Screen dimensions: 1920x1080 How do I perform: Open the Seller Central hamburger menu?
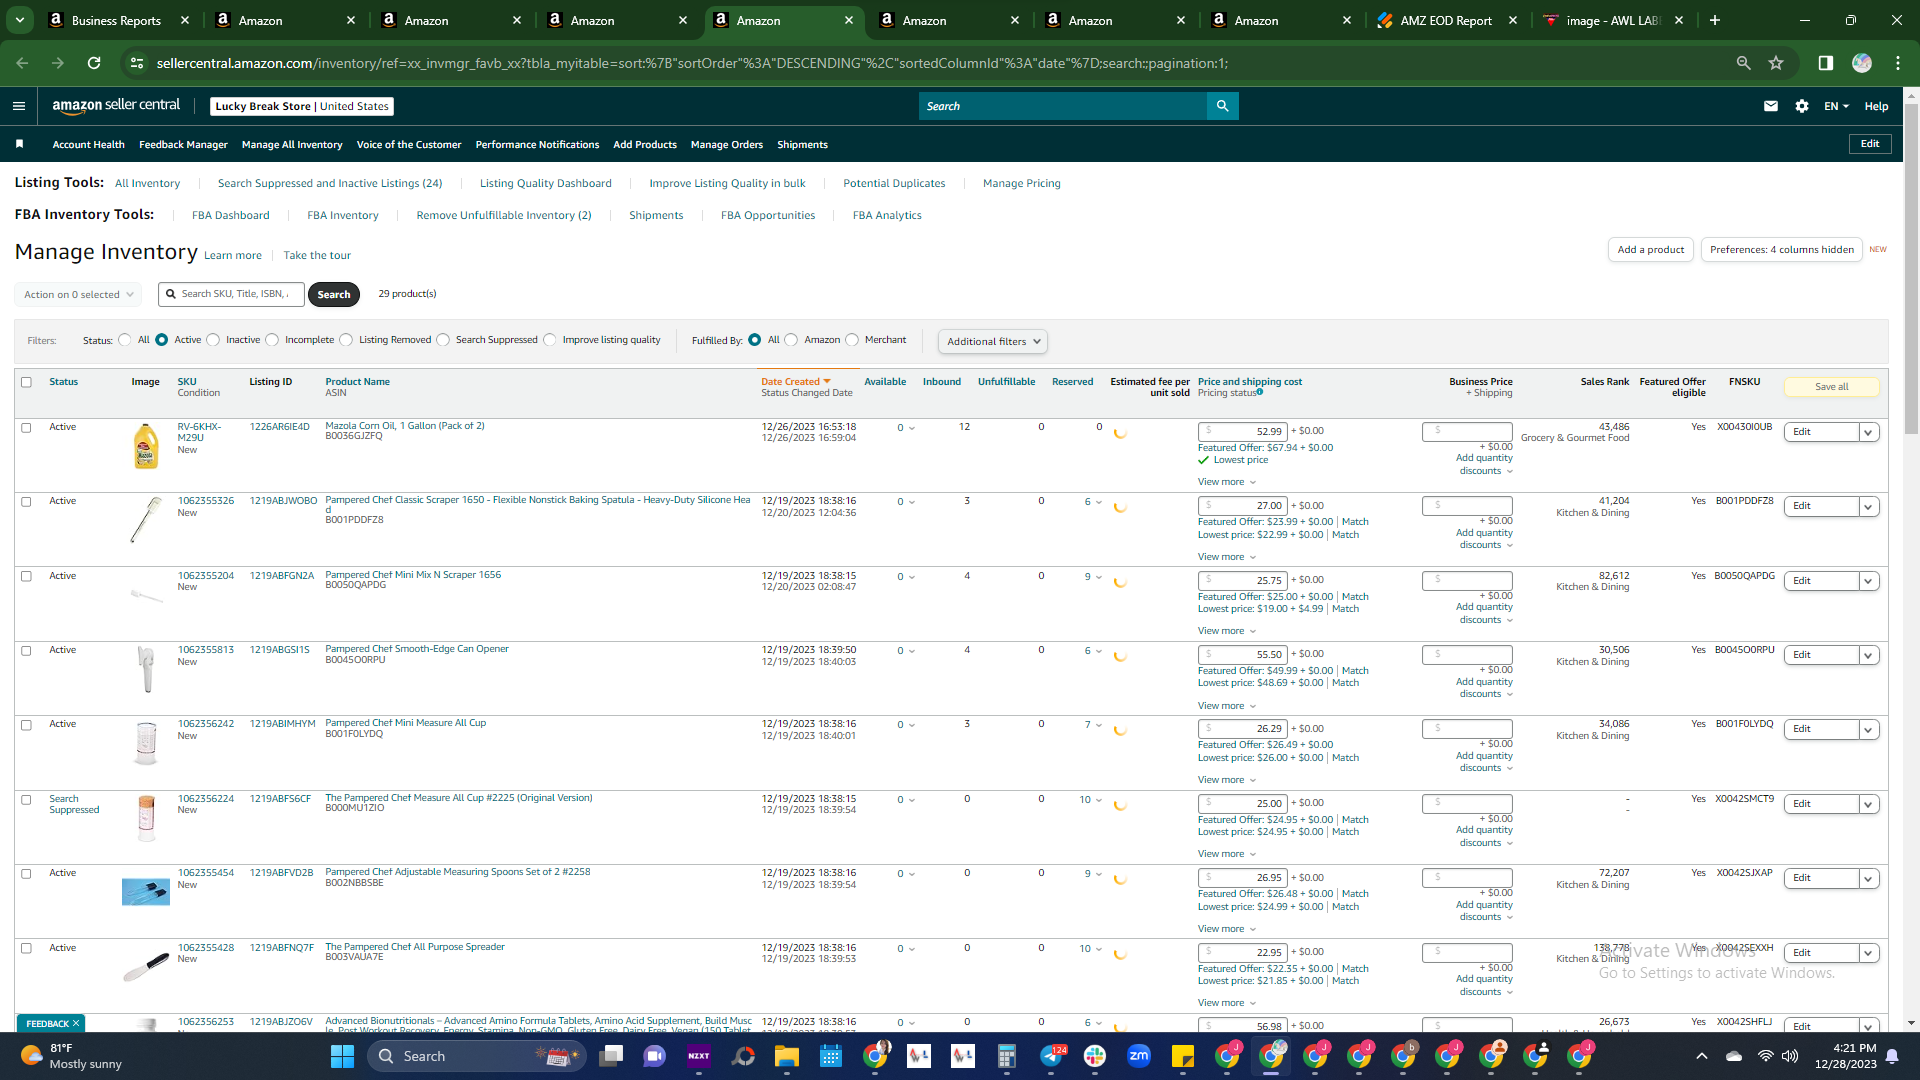click(19, 106)
